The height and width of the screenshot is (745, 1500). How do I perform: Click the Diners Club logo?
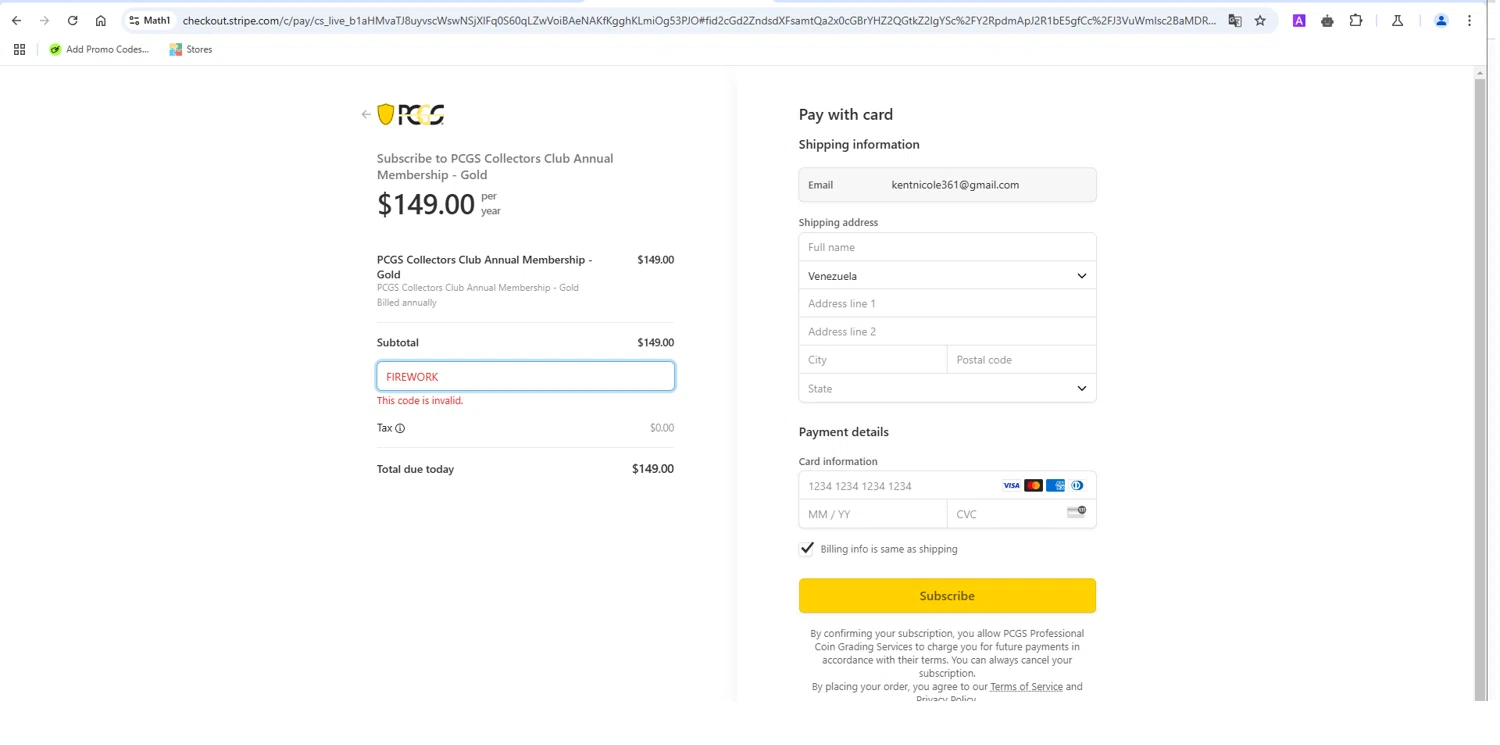click(x=1077, y=486)
